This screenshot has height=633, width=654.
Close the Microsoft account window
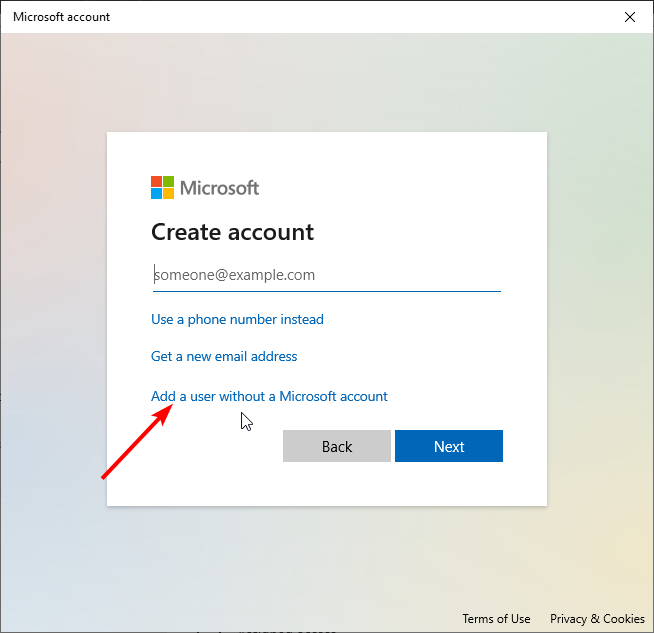(x=630, y=17)
